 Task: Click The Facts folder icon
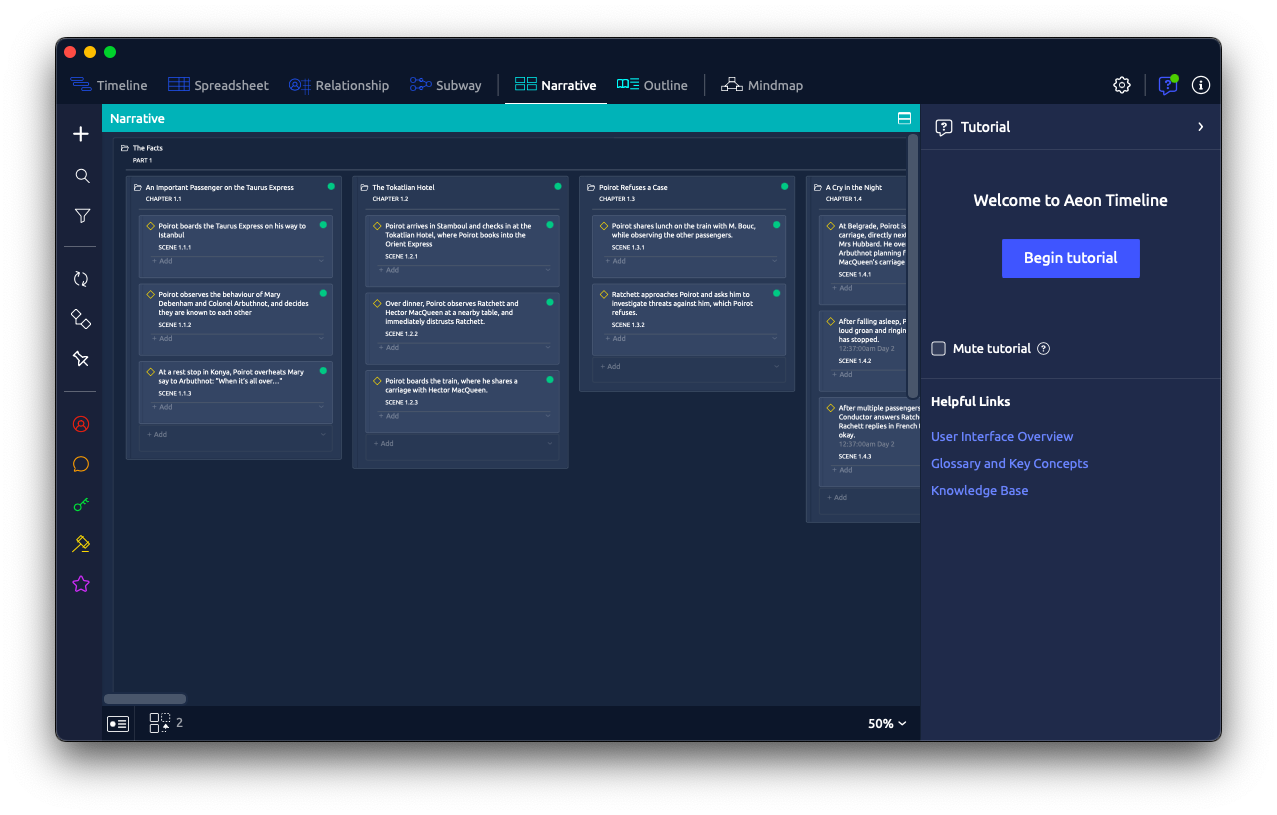tap(125, 148)
